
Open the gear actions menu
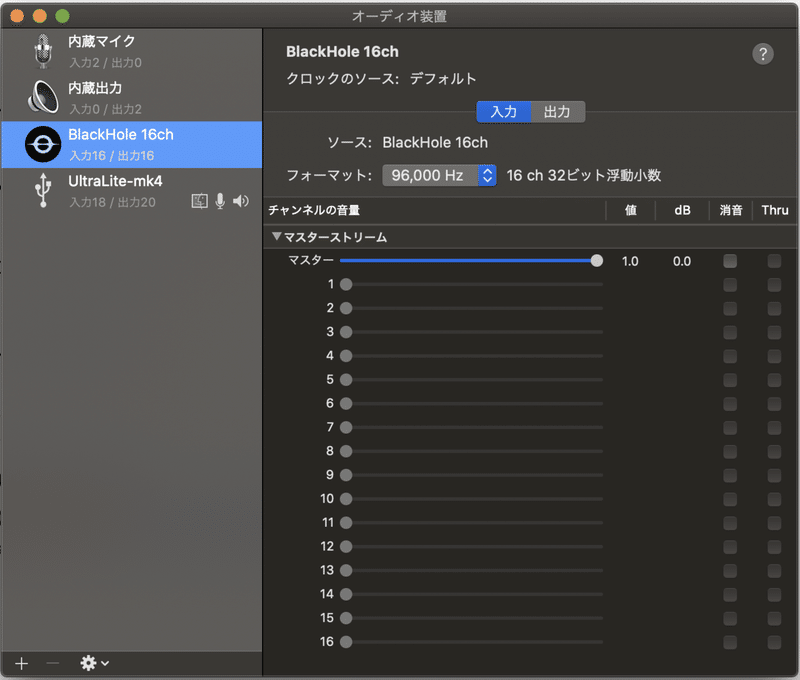point(88,662)
